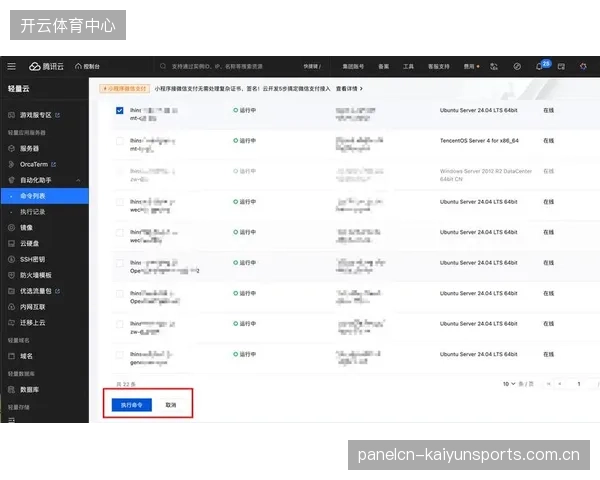Click the 迁移上云 sidebar icon

coord(11,323)
